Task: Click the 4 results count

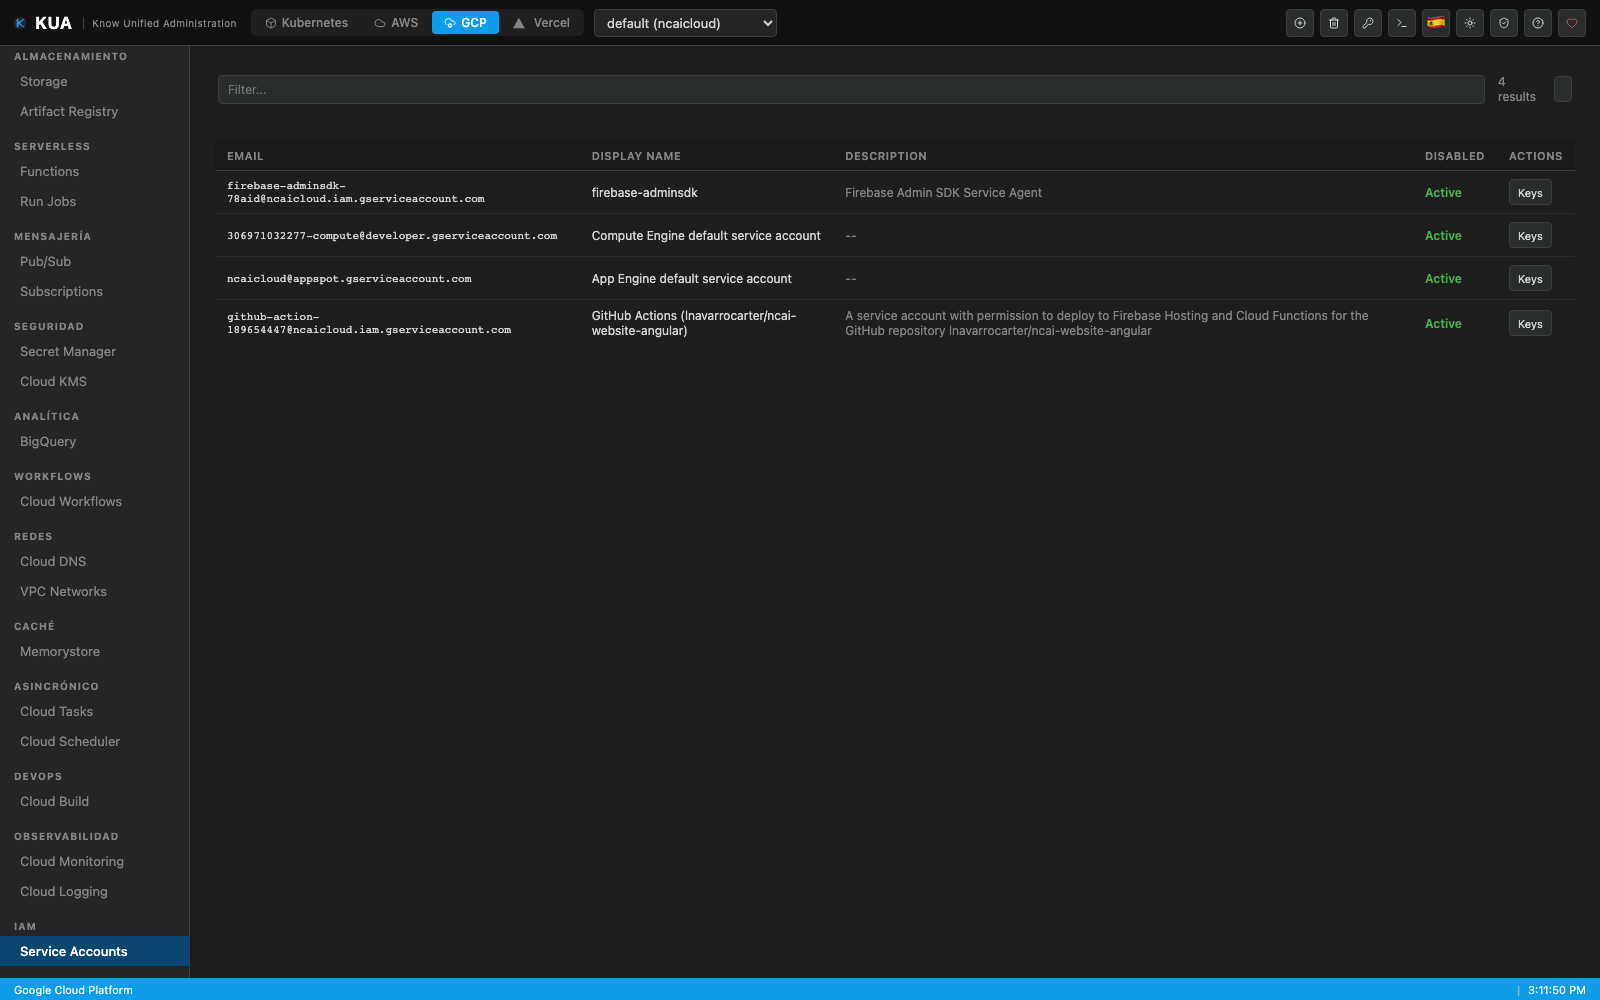Action: point(1517,89)
